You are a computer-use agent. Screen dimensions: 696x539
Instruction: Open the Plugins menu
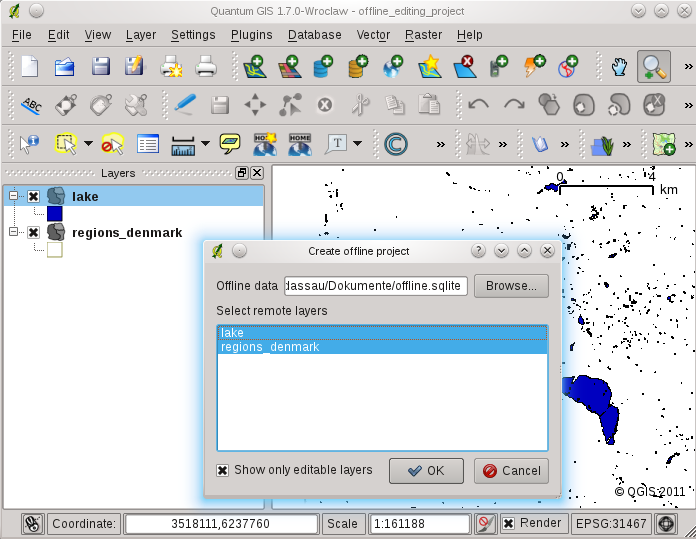click(x=251, y=35)
